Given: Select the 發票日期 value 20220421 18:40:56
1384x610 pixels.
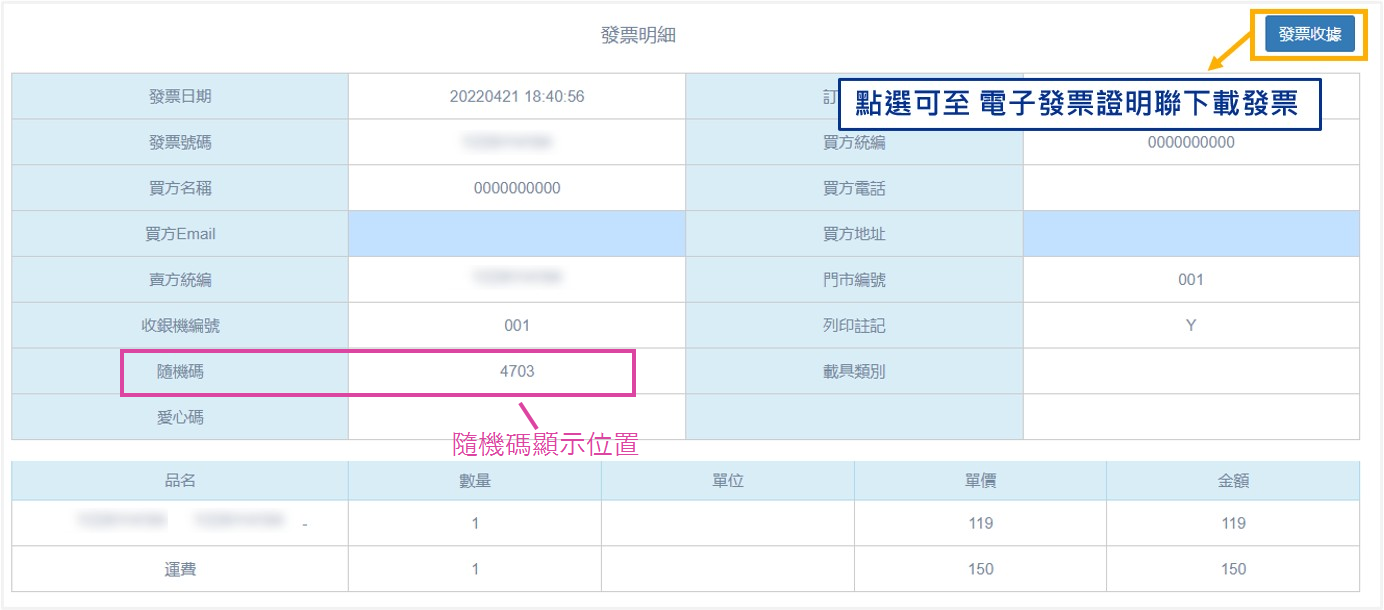Looking at the screenshot, I should tap(516, 97).
